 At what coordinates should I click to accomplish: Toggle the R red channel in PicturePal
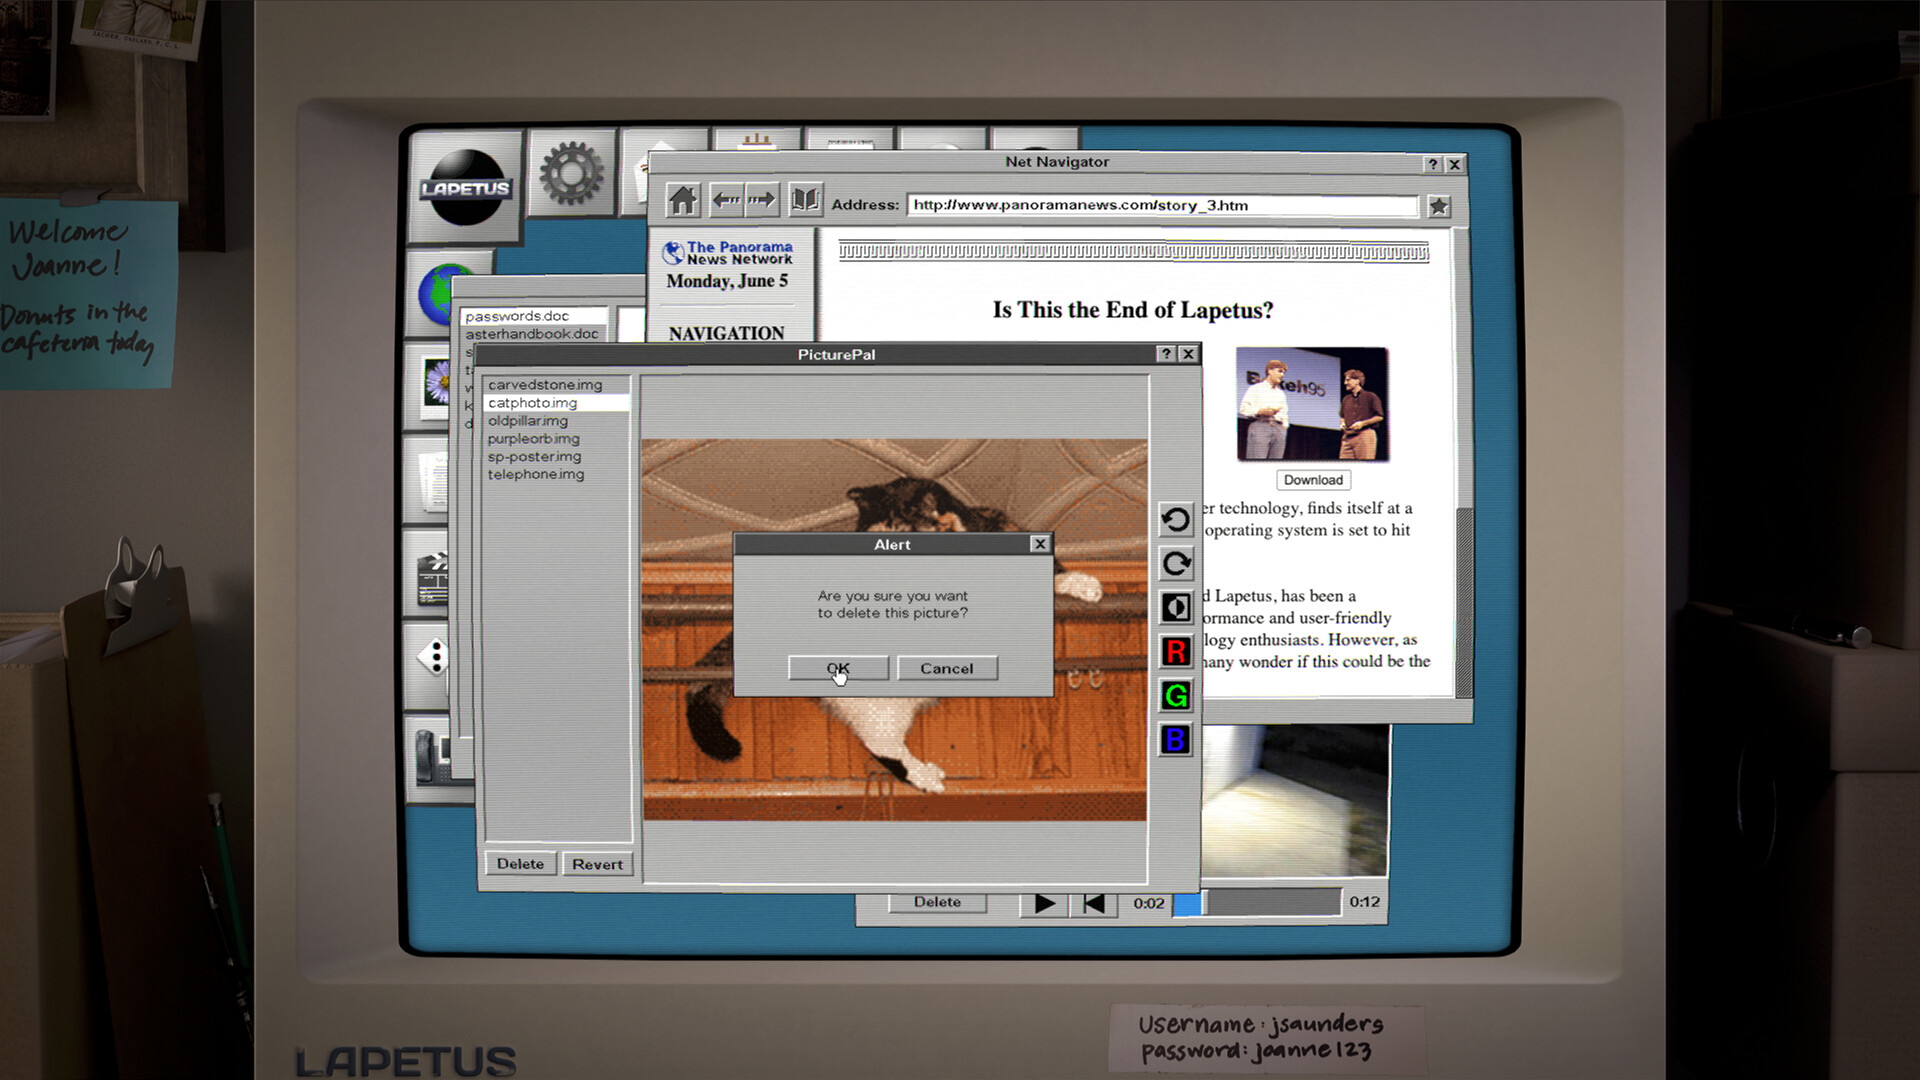click(1175, 651)
